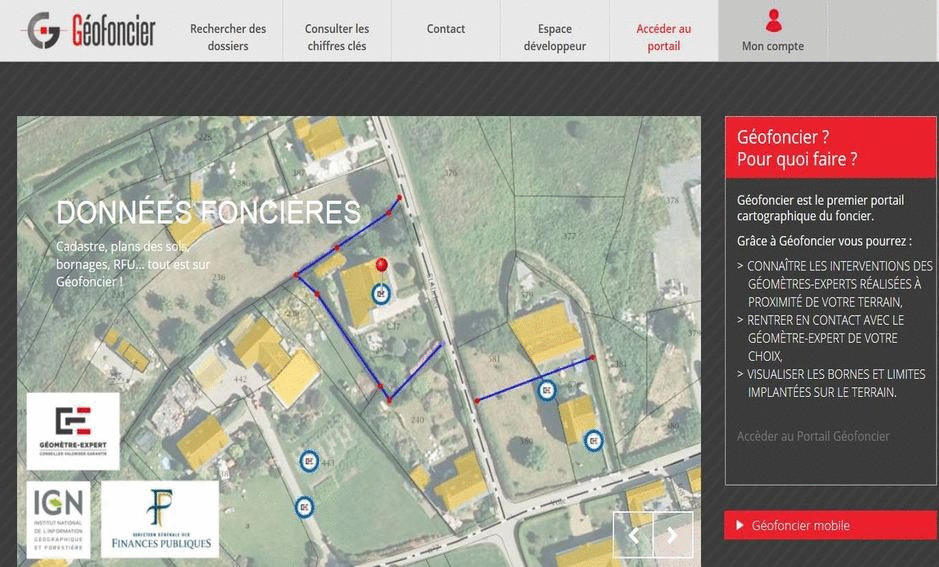Click 'CONNAÎTRE LES INTERVENTIONS DES GÉOMÈTRES-EXPERTS' bullet
This screenshot has width=939, height=567.
coord(835,283)
